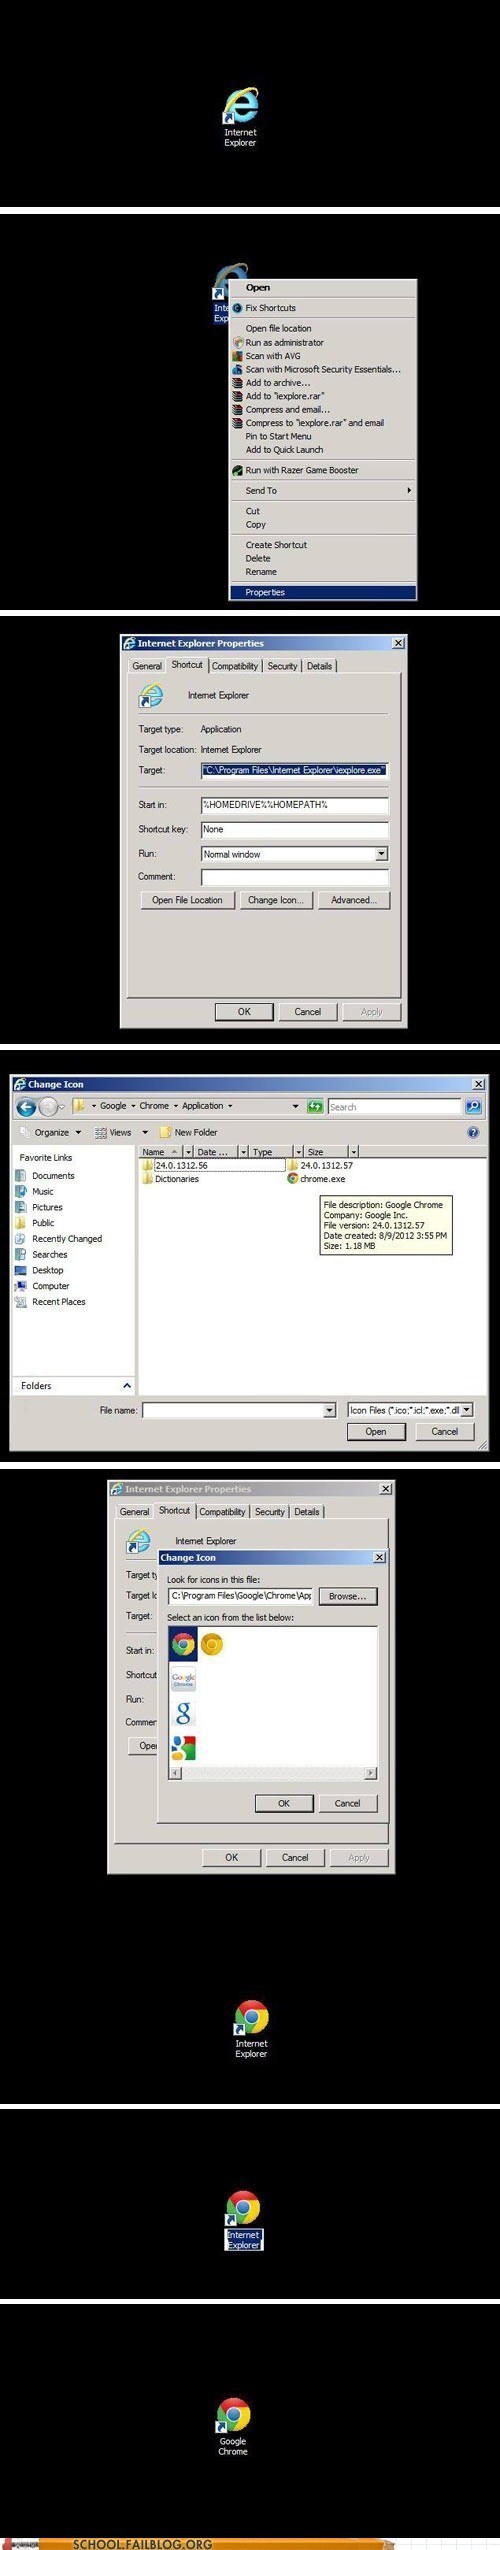
Task: Click the Google breadcrumb in the address bar
Action: (x=113, y=1106)
